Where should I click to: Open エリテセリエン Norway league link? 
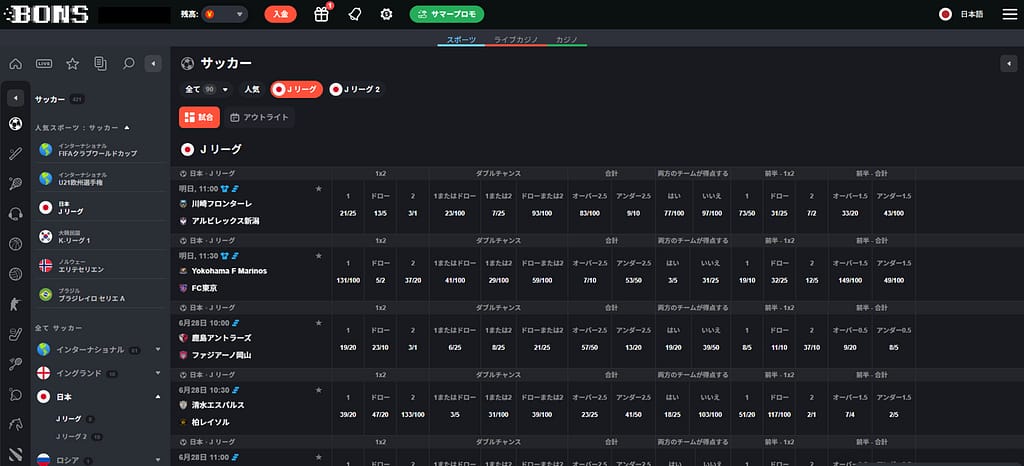[x=98, y=265]
